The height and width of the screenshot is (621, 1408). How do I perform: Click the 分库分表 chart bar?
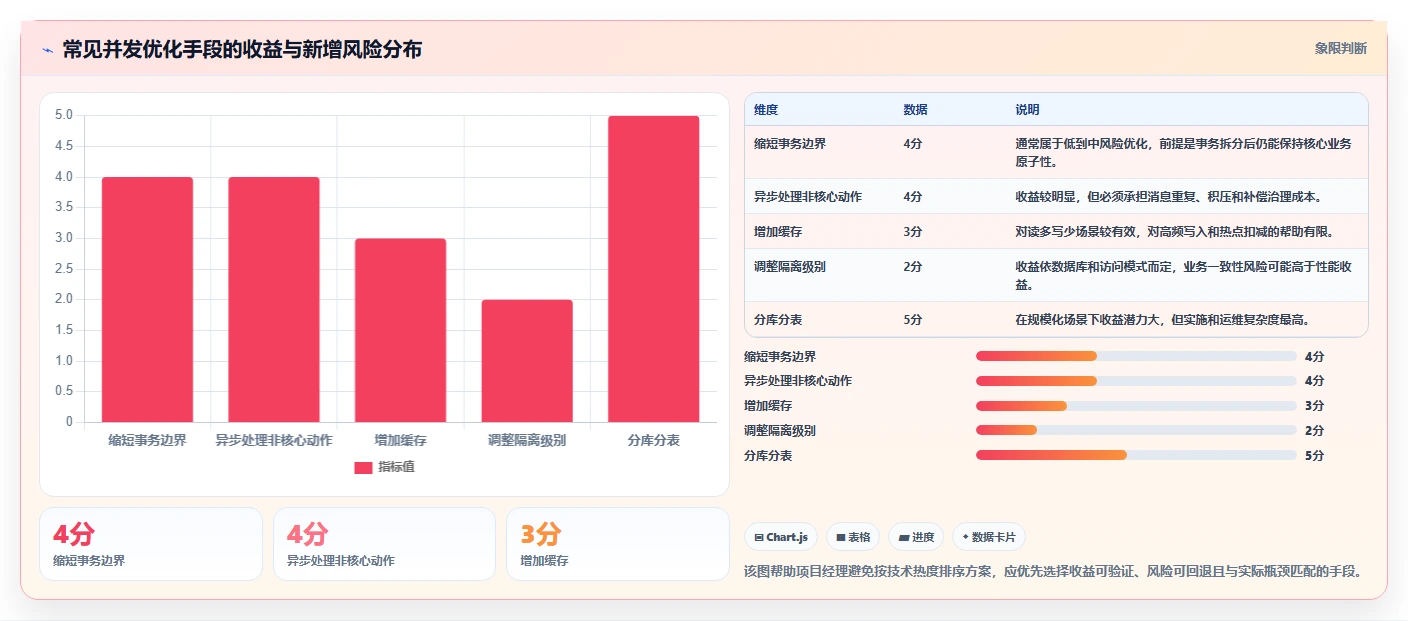tap(653, 269)
